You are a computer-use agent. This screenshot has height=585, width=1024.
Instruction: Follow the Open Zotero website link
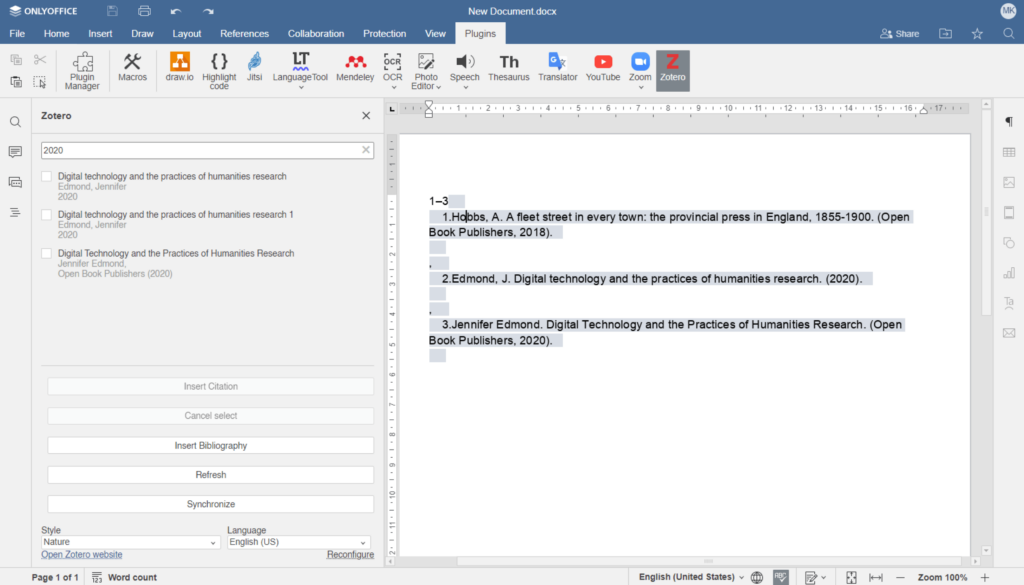pos(81,554)
